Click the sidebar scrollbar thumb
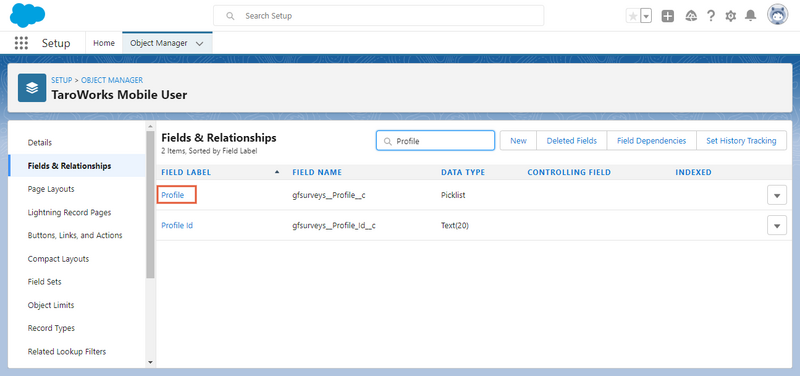The height and width of the screenshot is (376, 800). pyautogui.click(x=150, y=204)
